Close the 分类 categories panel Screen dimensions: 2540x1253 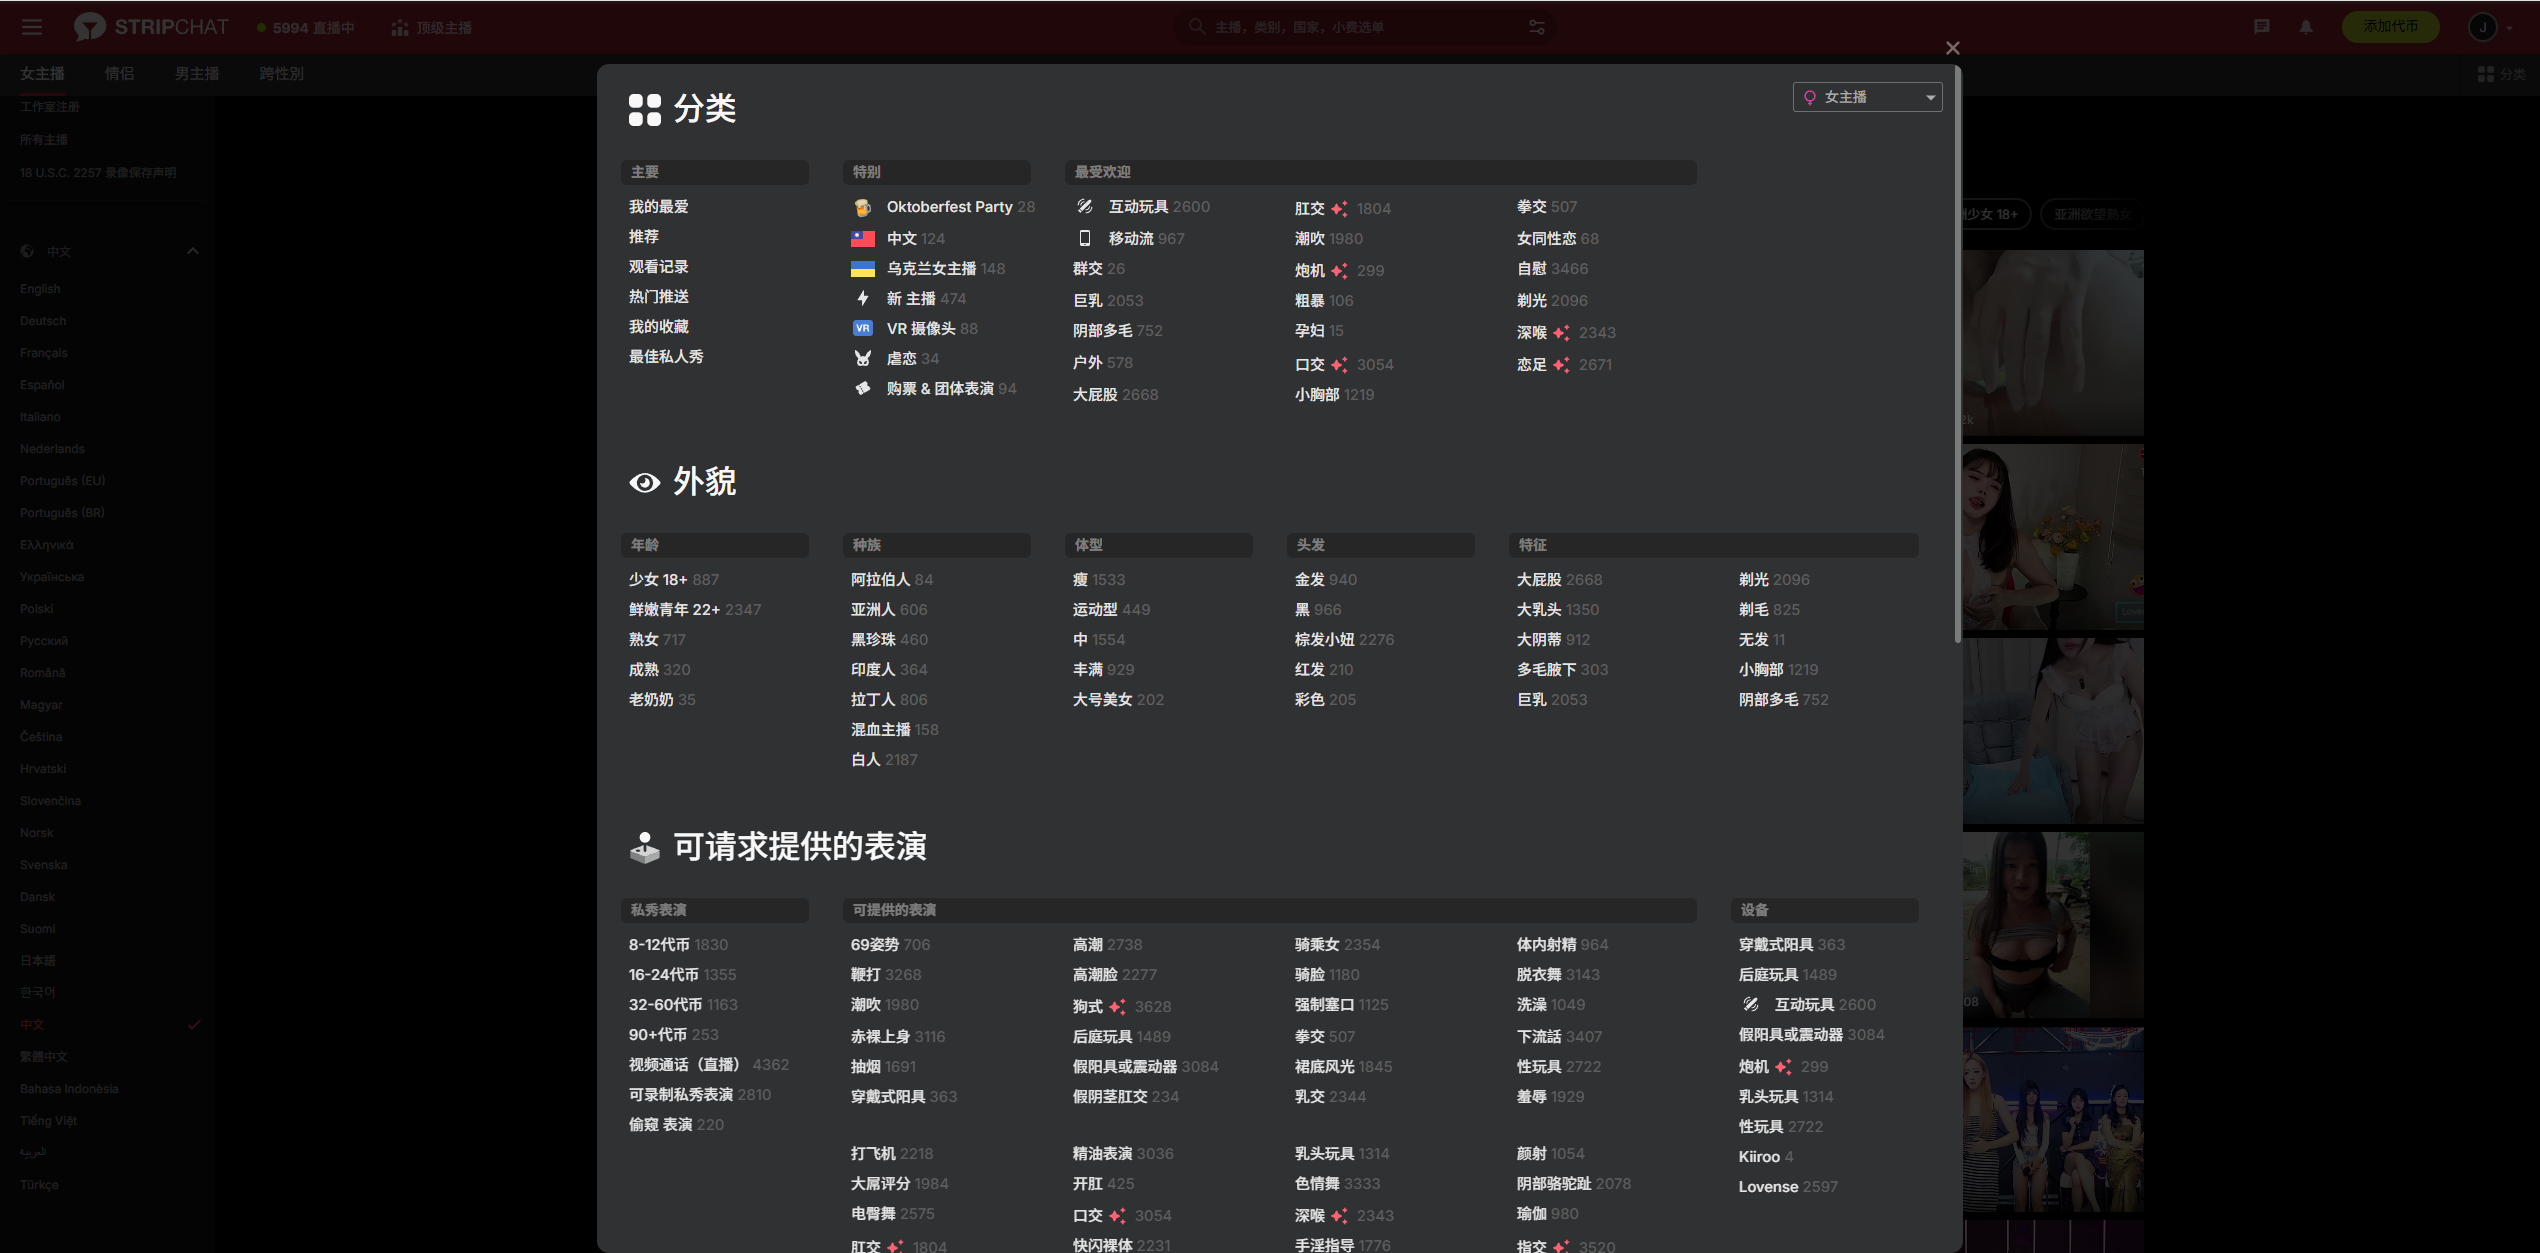(x=1952, y=48)
